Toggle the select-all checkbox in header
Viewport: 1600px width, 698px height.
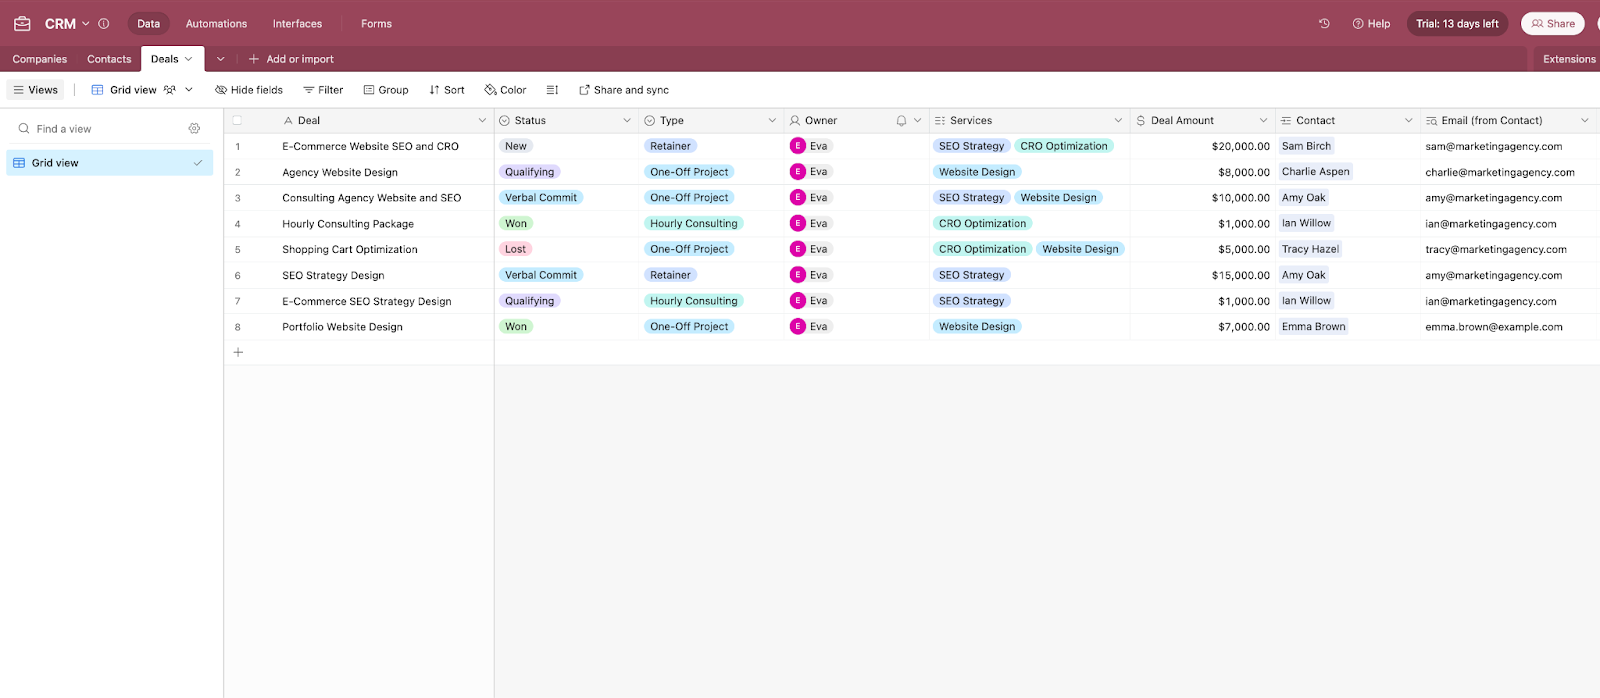(237, 120)
